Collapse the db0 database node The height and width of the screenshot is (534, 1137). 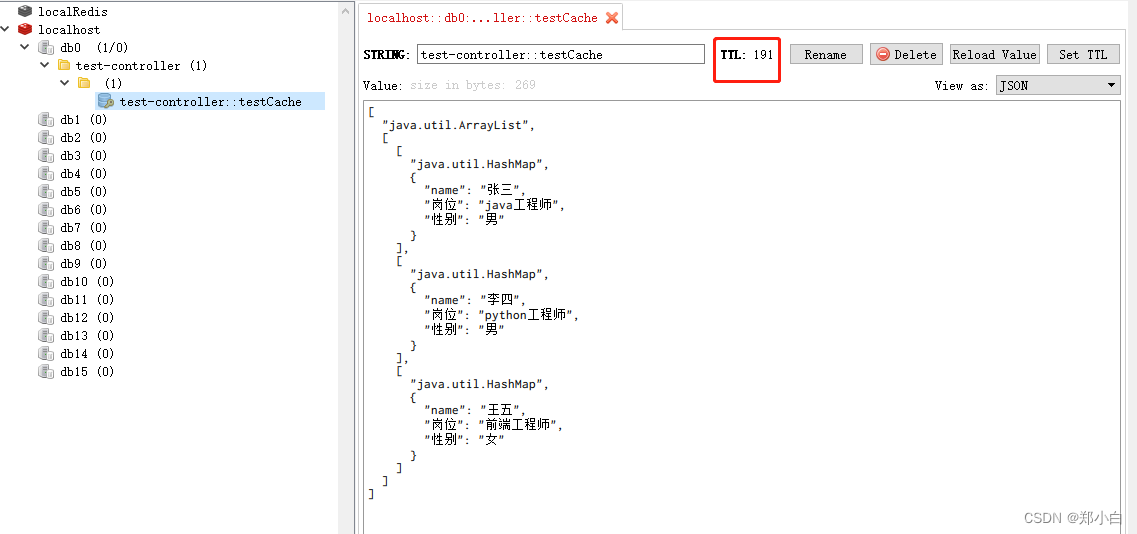[x=25, y=47]
